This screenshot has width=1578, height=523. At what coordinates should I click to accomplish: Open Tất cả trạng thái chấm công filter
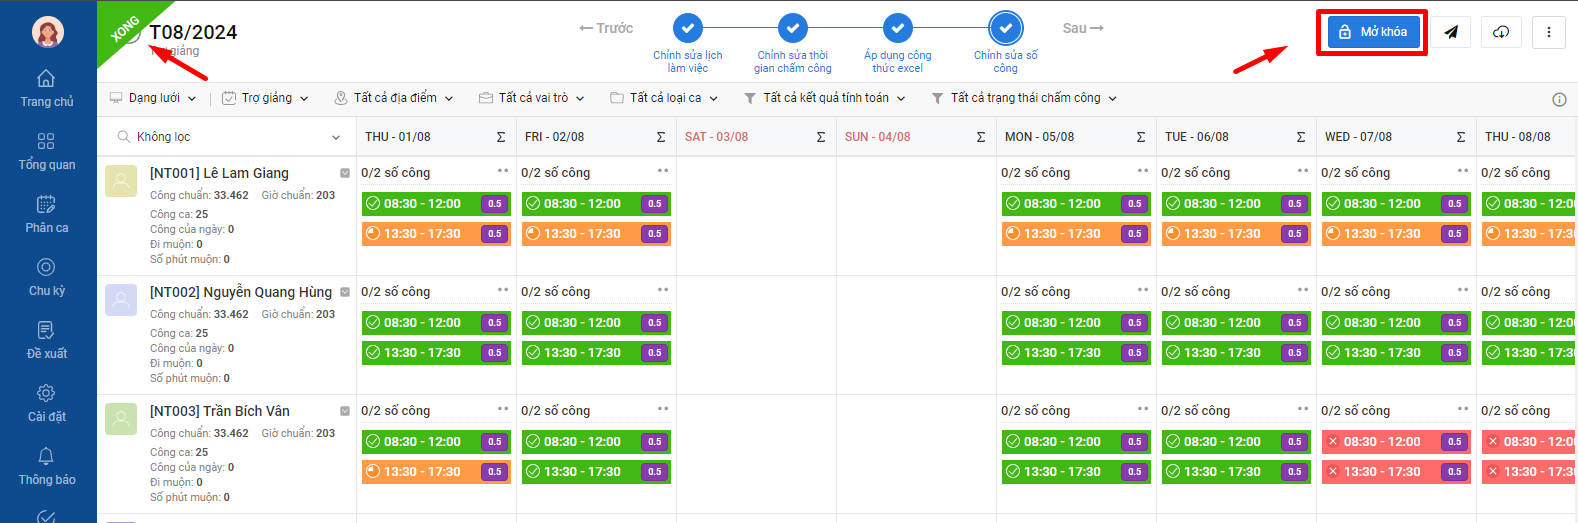[1024, 98]
